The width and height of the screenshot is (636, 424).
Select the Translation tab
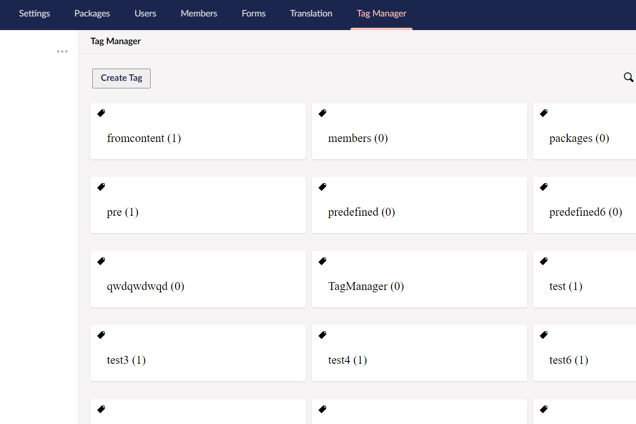click(311, 14)
